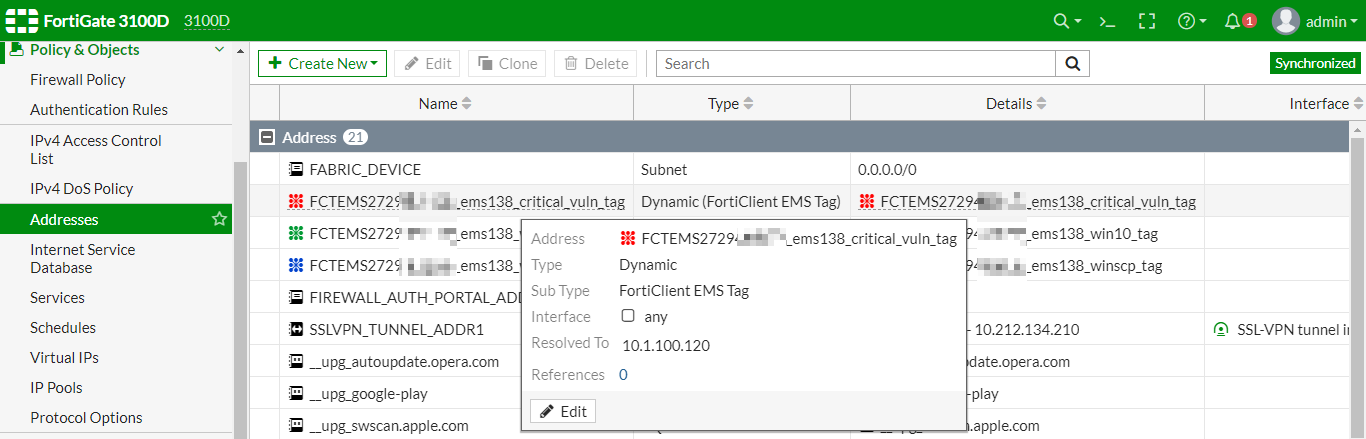Click the FortiGate logo icon
1366x439 pixels.
click(20, 20)
